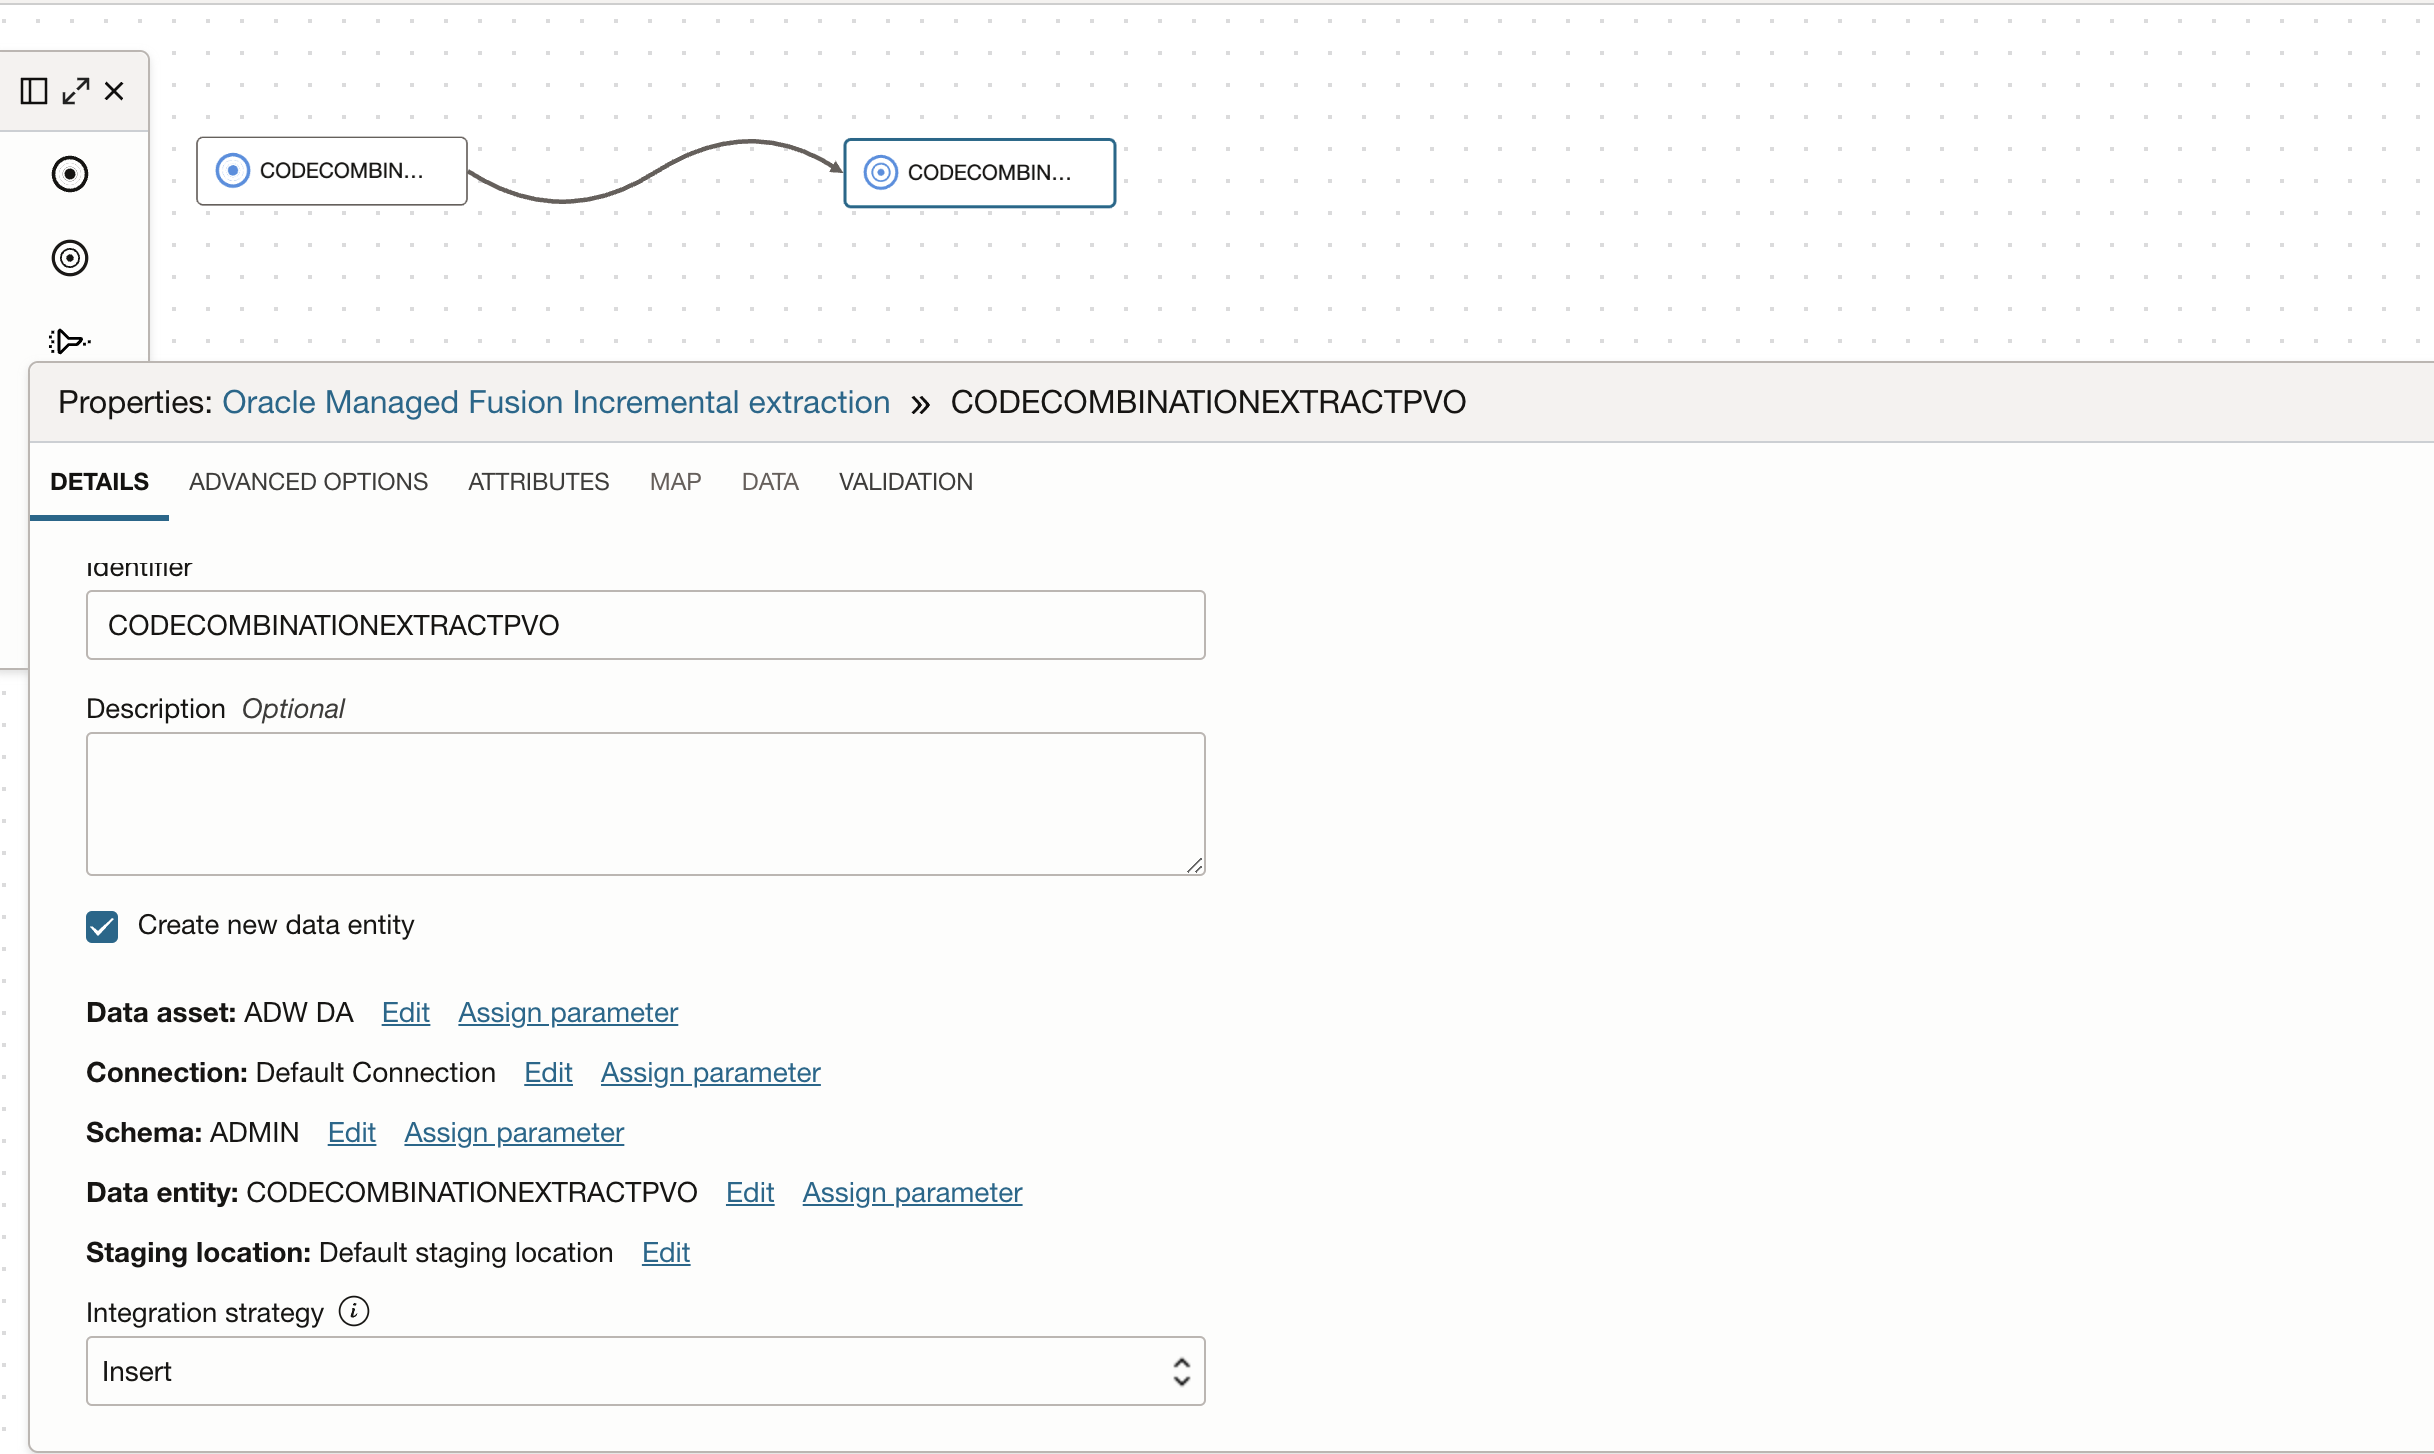Open the ATTRIBUTES tab

pos(538,482)
